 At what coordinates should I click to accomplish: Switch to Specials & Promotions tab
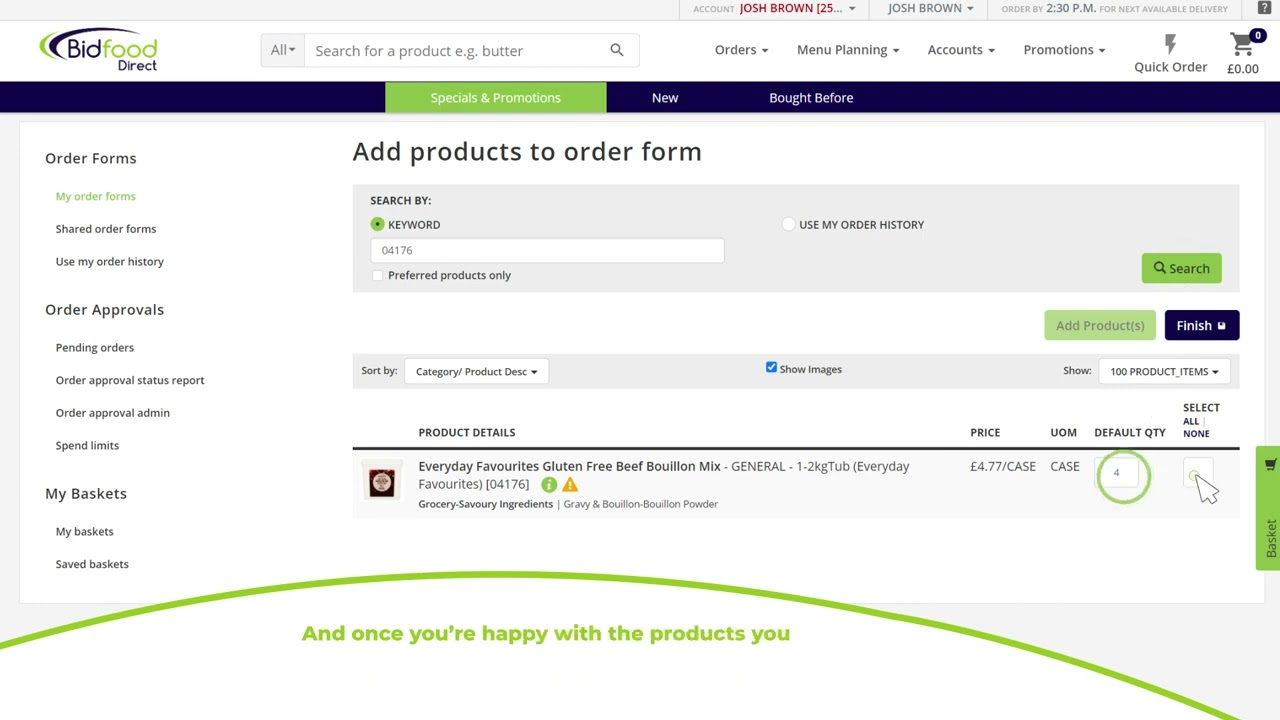tap(496, 97)
